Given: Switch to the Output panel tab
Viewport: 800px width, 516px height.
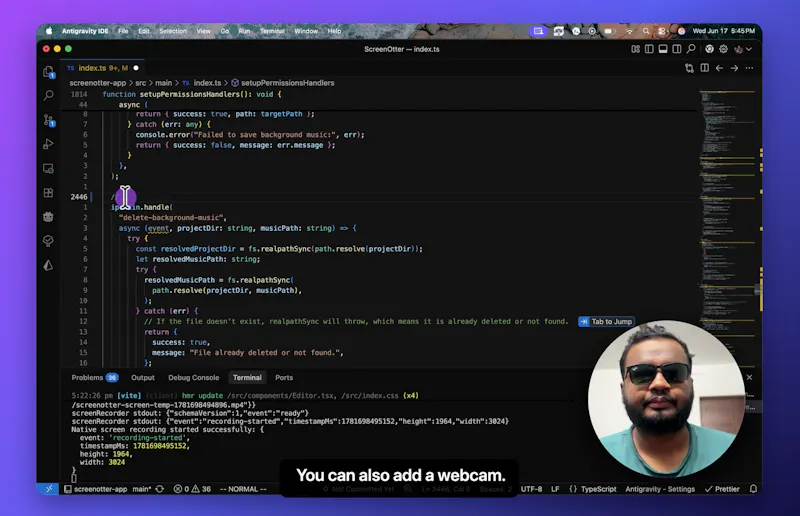Looking at the screenshot, I should tap(143, 378).
